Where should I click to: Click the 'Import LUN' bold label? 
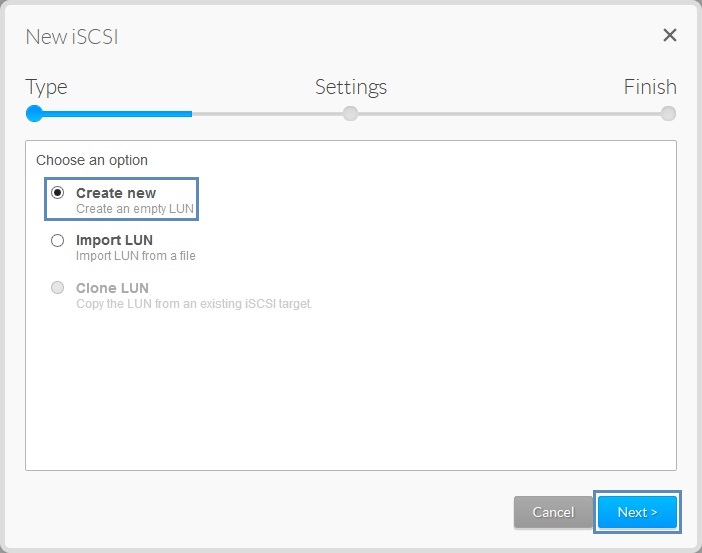pyautogui.click(x=114, y=240)
